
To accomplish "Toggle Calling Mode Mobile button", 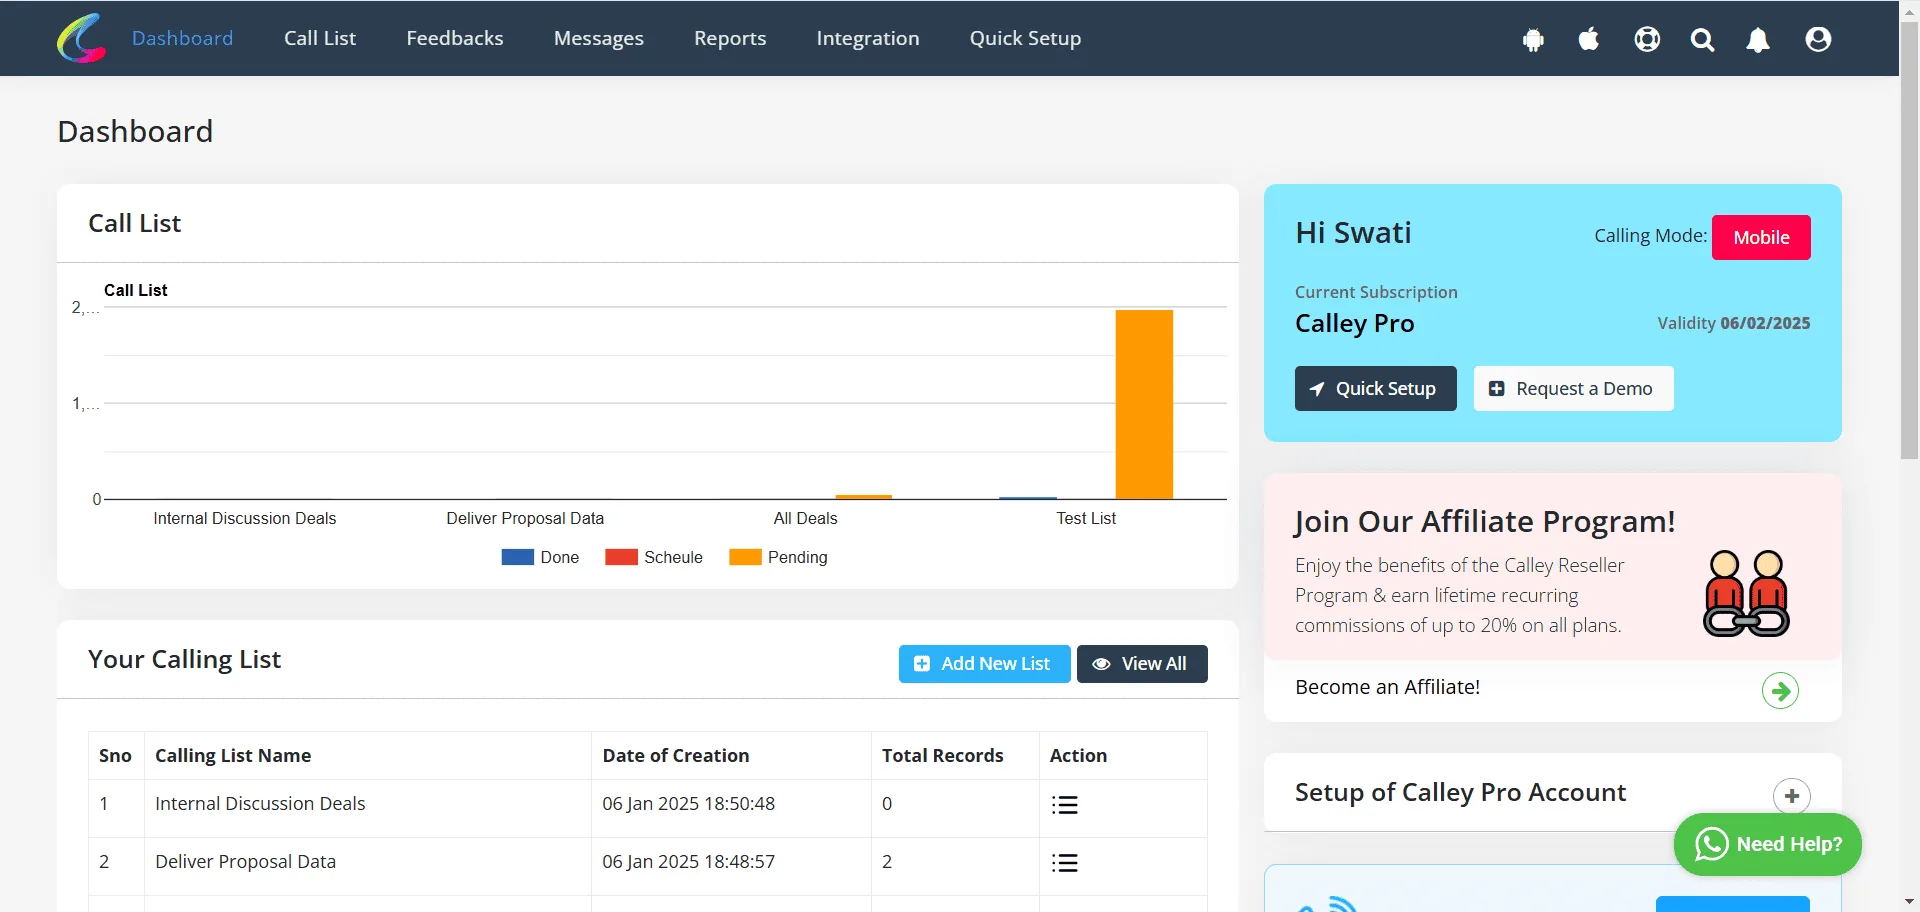I will [x=1761, y=237].
